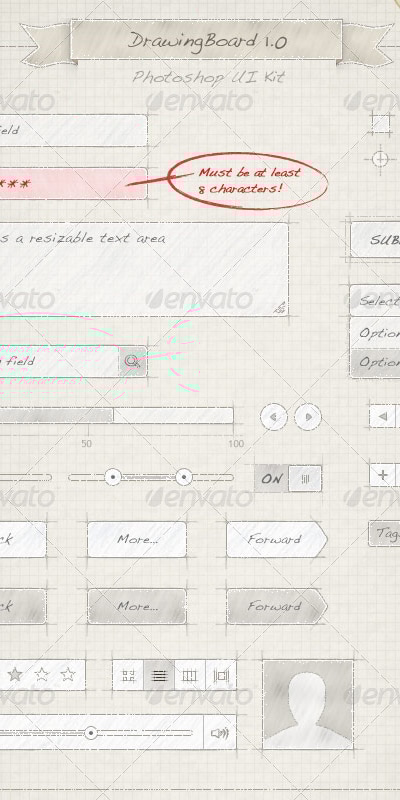Toggle the ON switch off
The image size is (400, 800).
point(288,479)
